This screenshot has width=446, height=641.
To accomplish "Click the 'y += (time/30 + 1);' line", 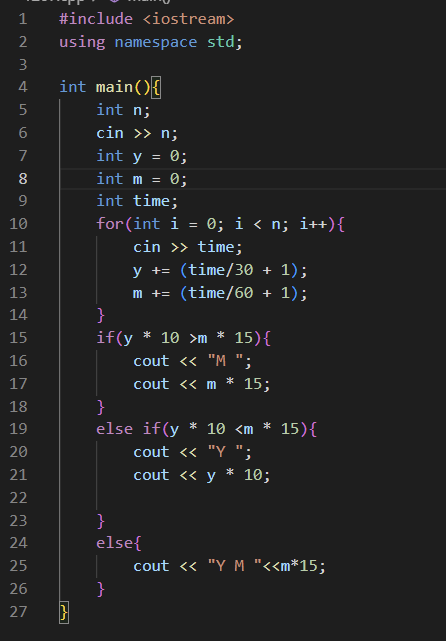I will pyautogui.click(x=220, y=270).
